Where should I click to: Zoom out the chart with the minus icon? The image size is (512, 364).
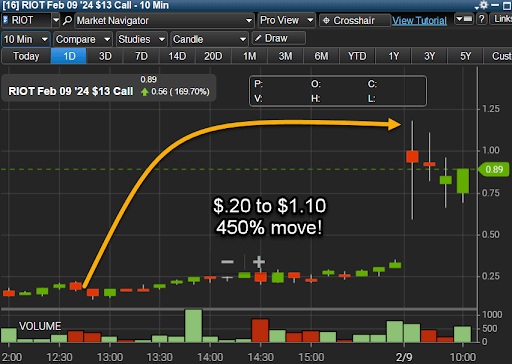pos(227,262)
